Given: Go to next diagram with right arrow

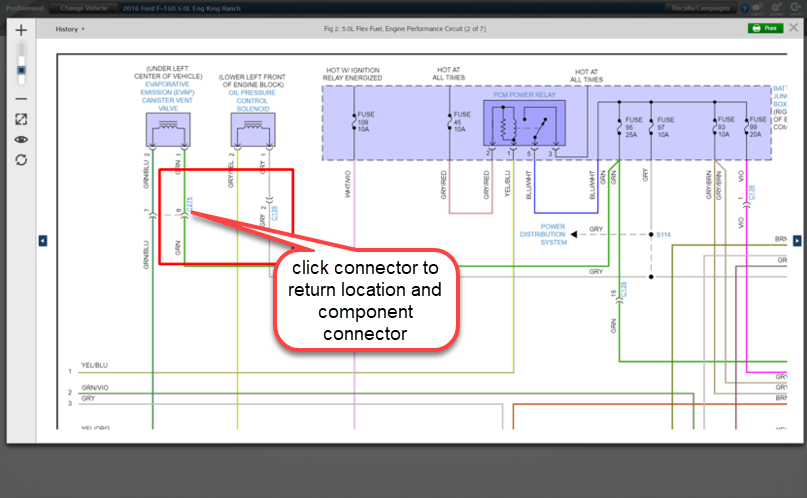Looking at the screenshot, I should [x=796, y=240].
